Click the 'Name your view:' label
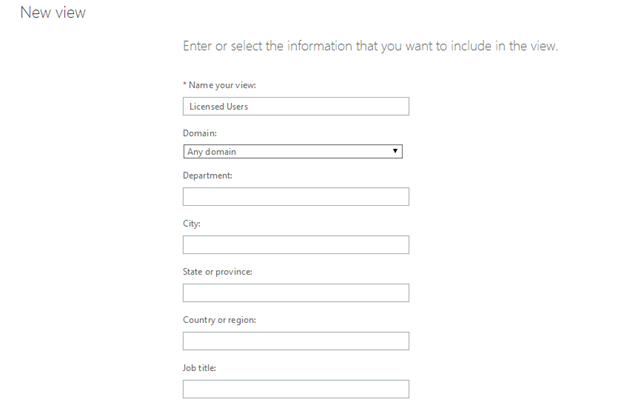624x411 pixels. click(223, 84)
